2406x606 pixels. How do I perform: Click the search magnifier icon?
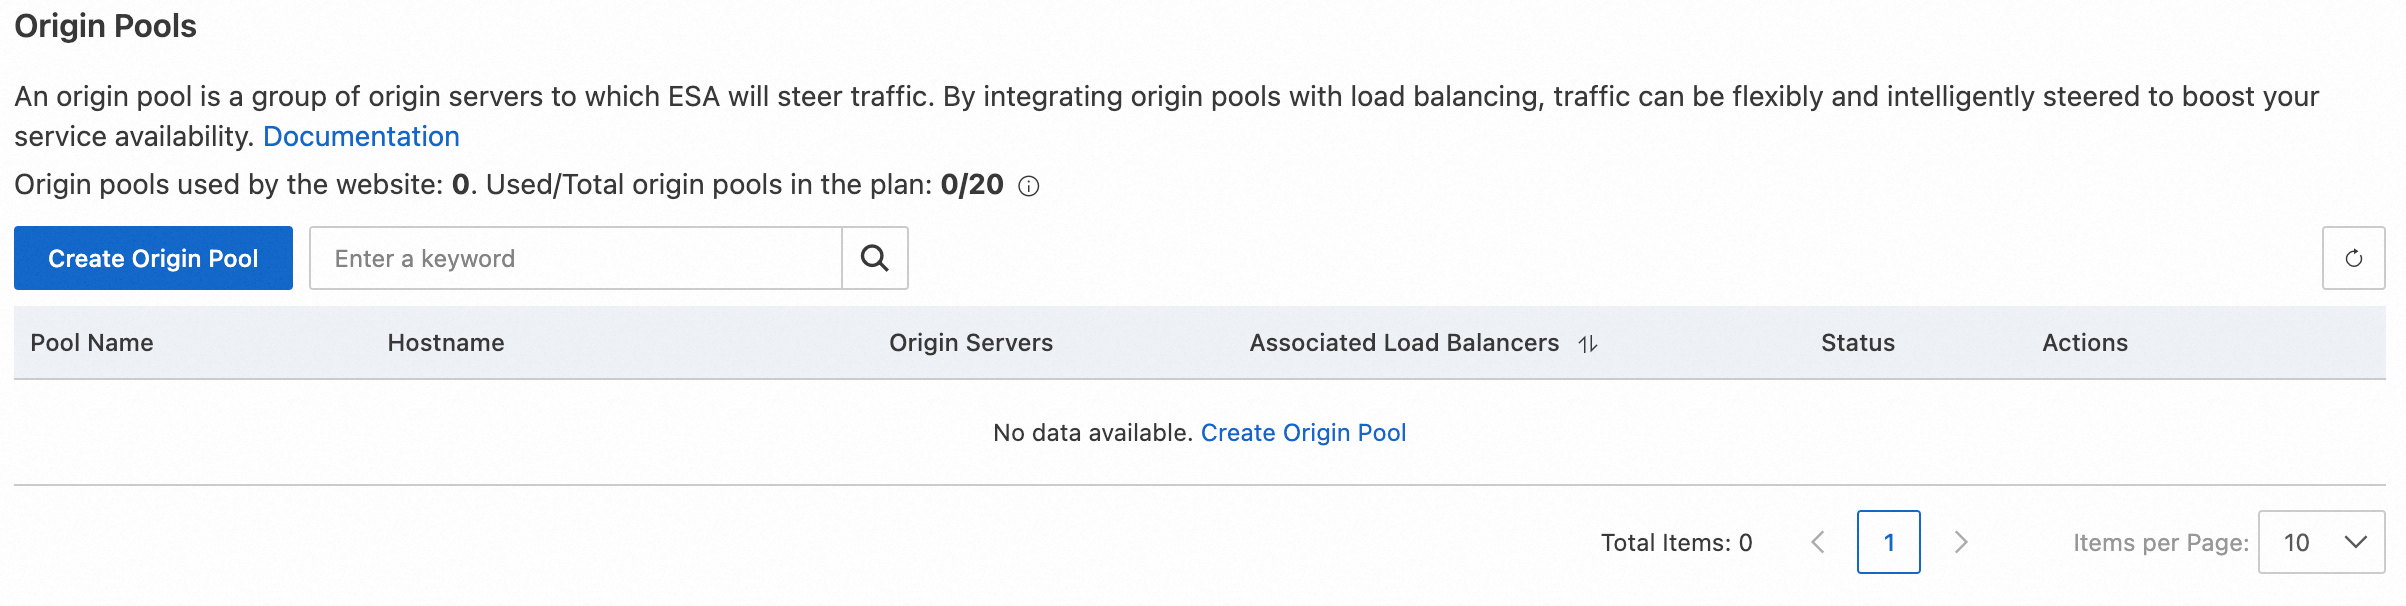(874, 258)
